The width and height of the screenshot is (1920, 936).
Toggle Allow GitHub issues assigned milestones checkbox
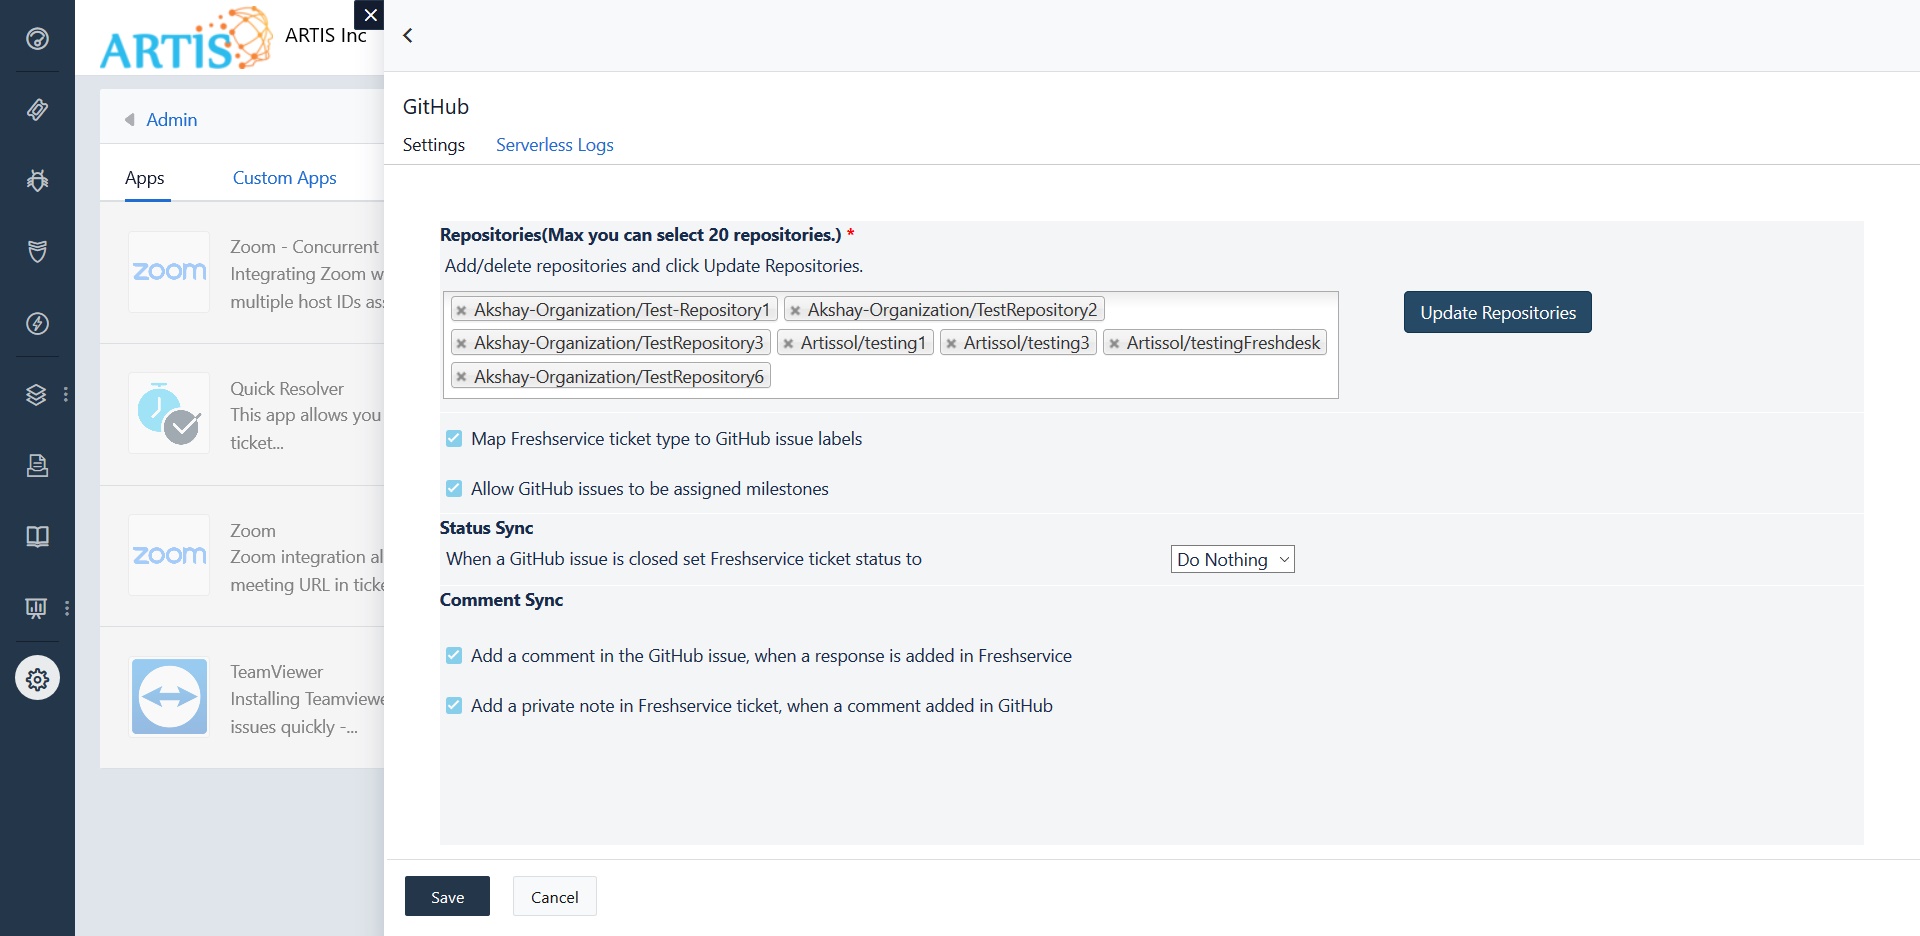tap(454, 489)
